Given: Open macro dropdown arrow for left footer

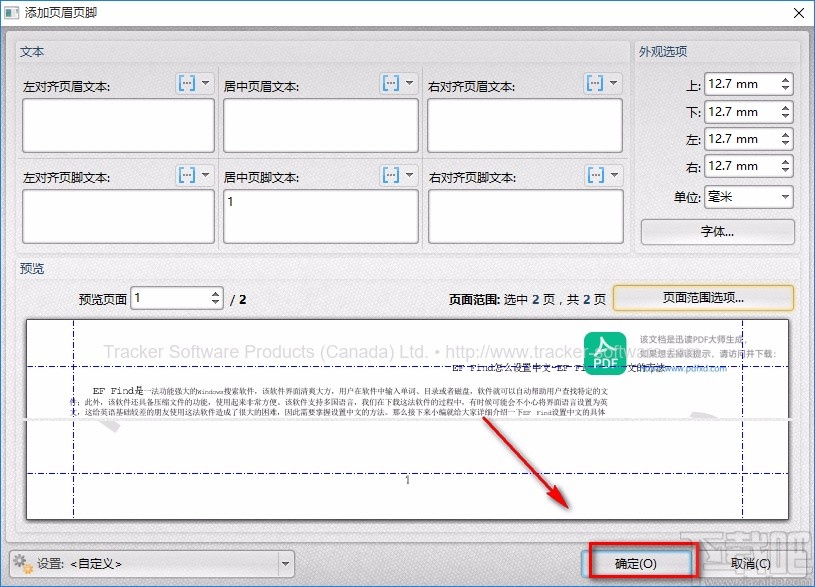Looking at the screenshot, I should click(x=206, y=175).
